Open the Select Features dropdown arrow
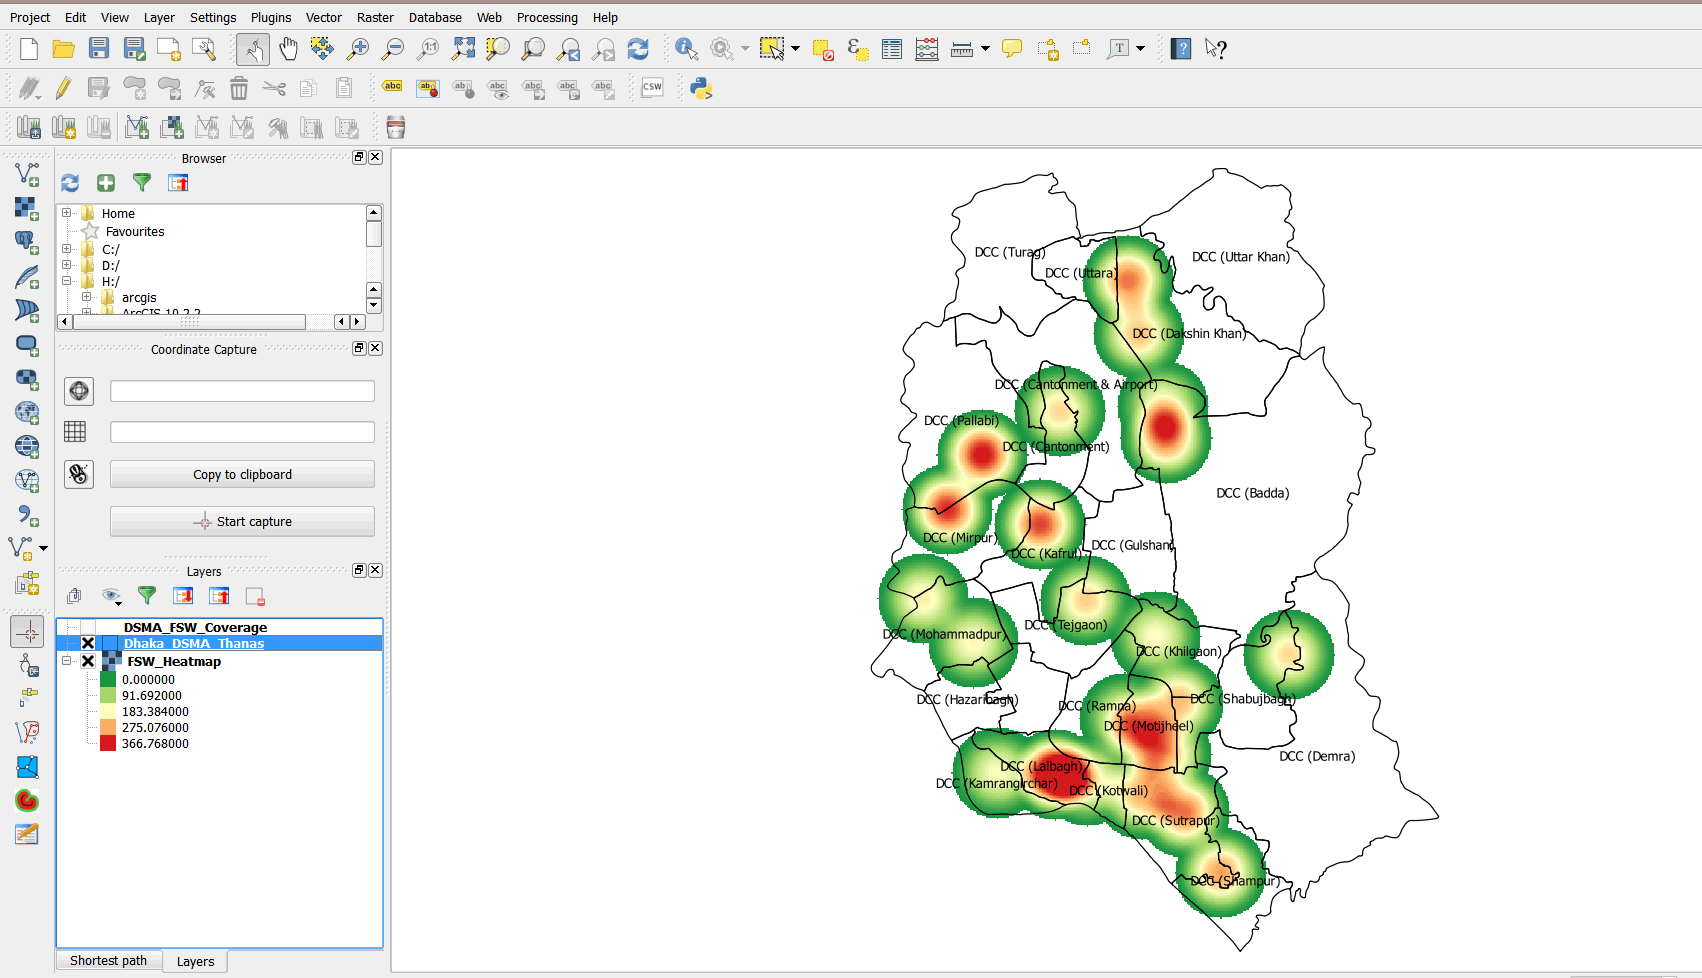 pos(796,49)
